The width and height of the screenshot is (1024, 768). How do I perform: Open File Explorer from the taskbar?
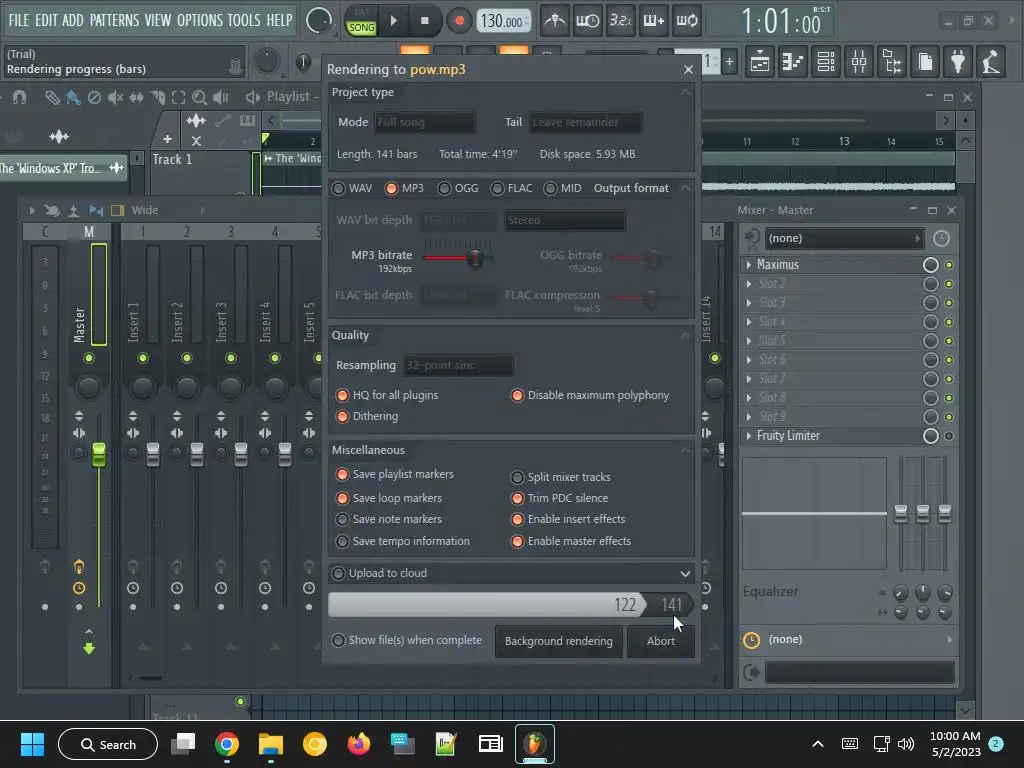pyautogui.click(x=270, y=744)
